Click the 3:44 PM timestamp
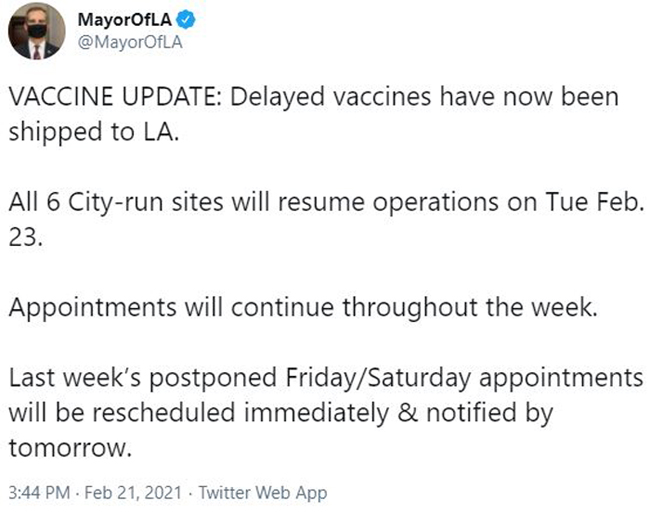Image resolution: width=650 pixels, height=514 pixels. click(39, 492)
